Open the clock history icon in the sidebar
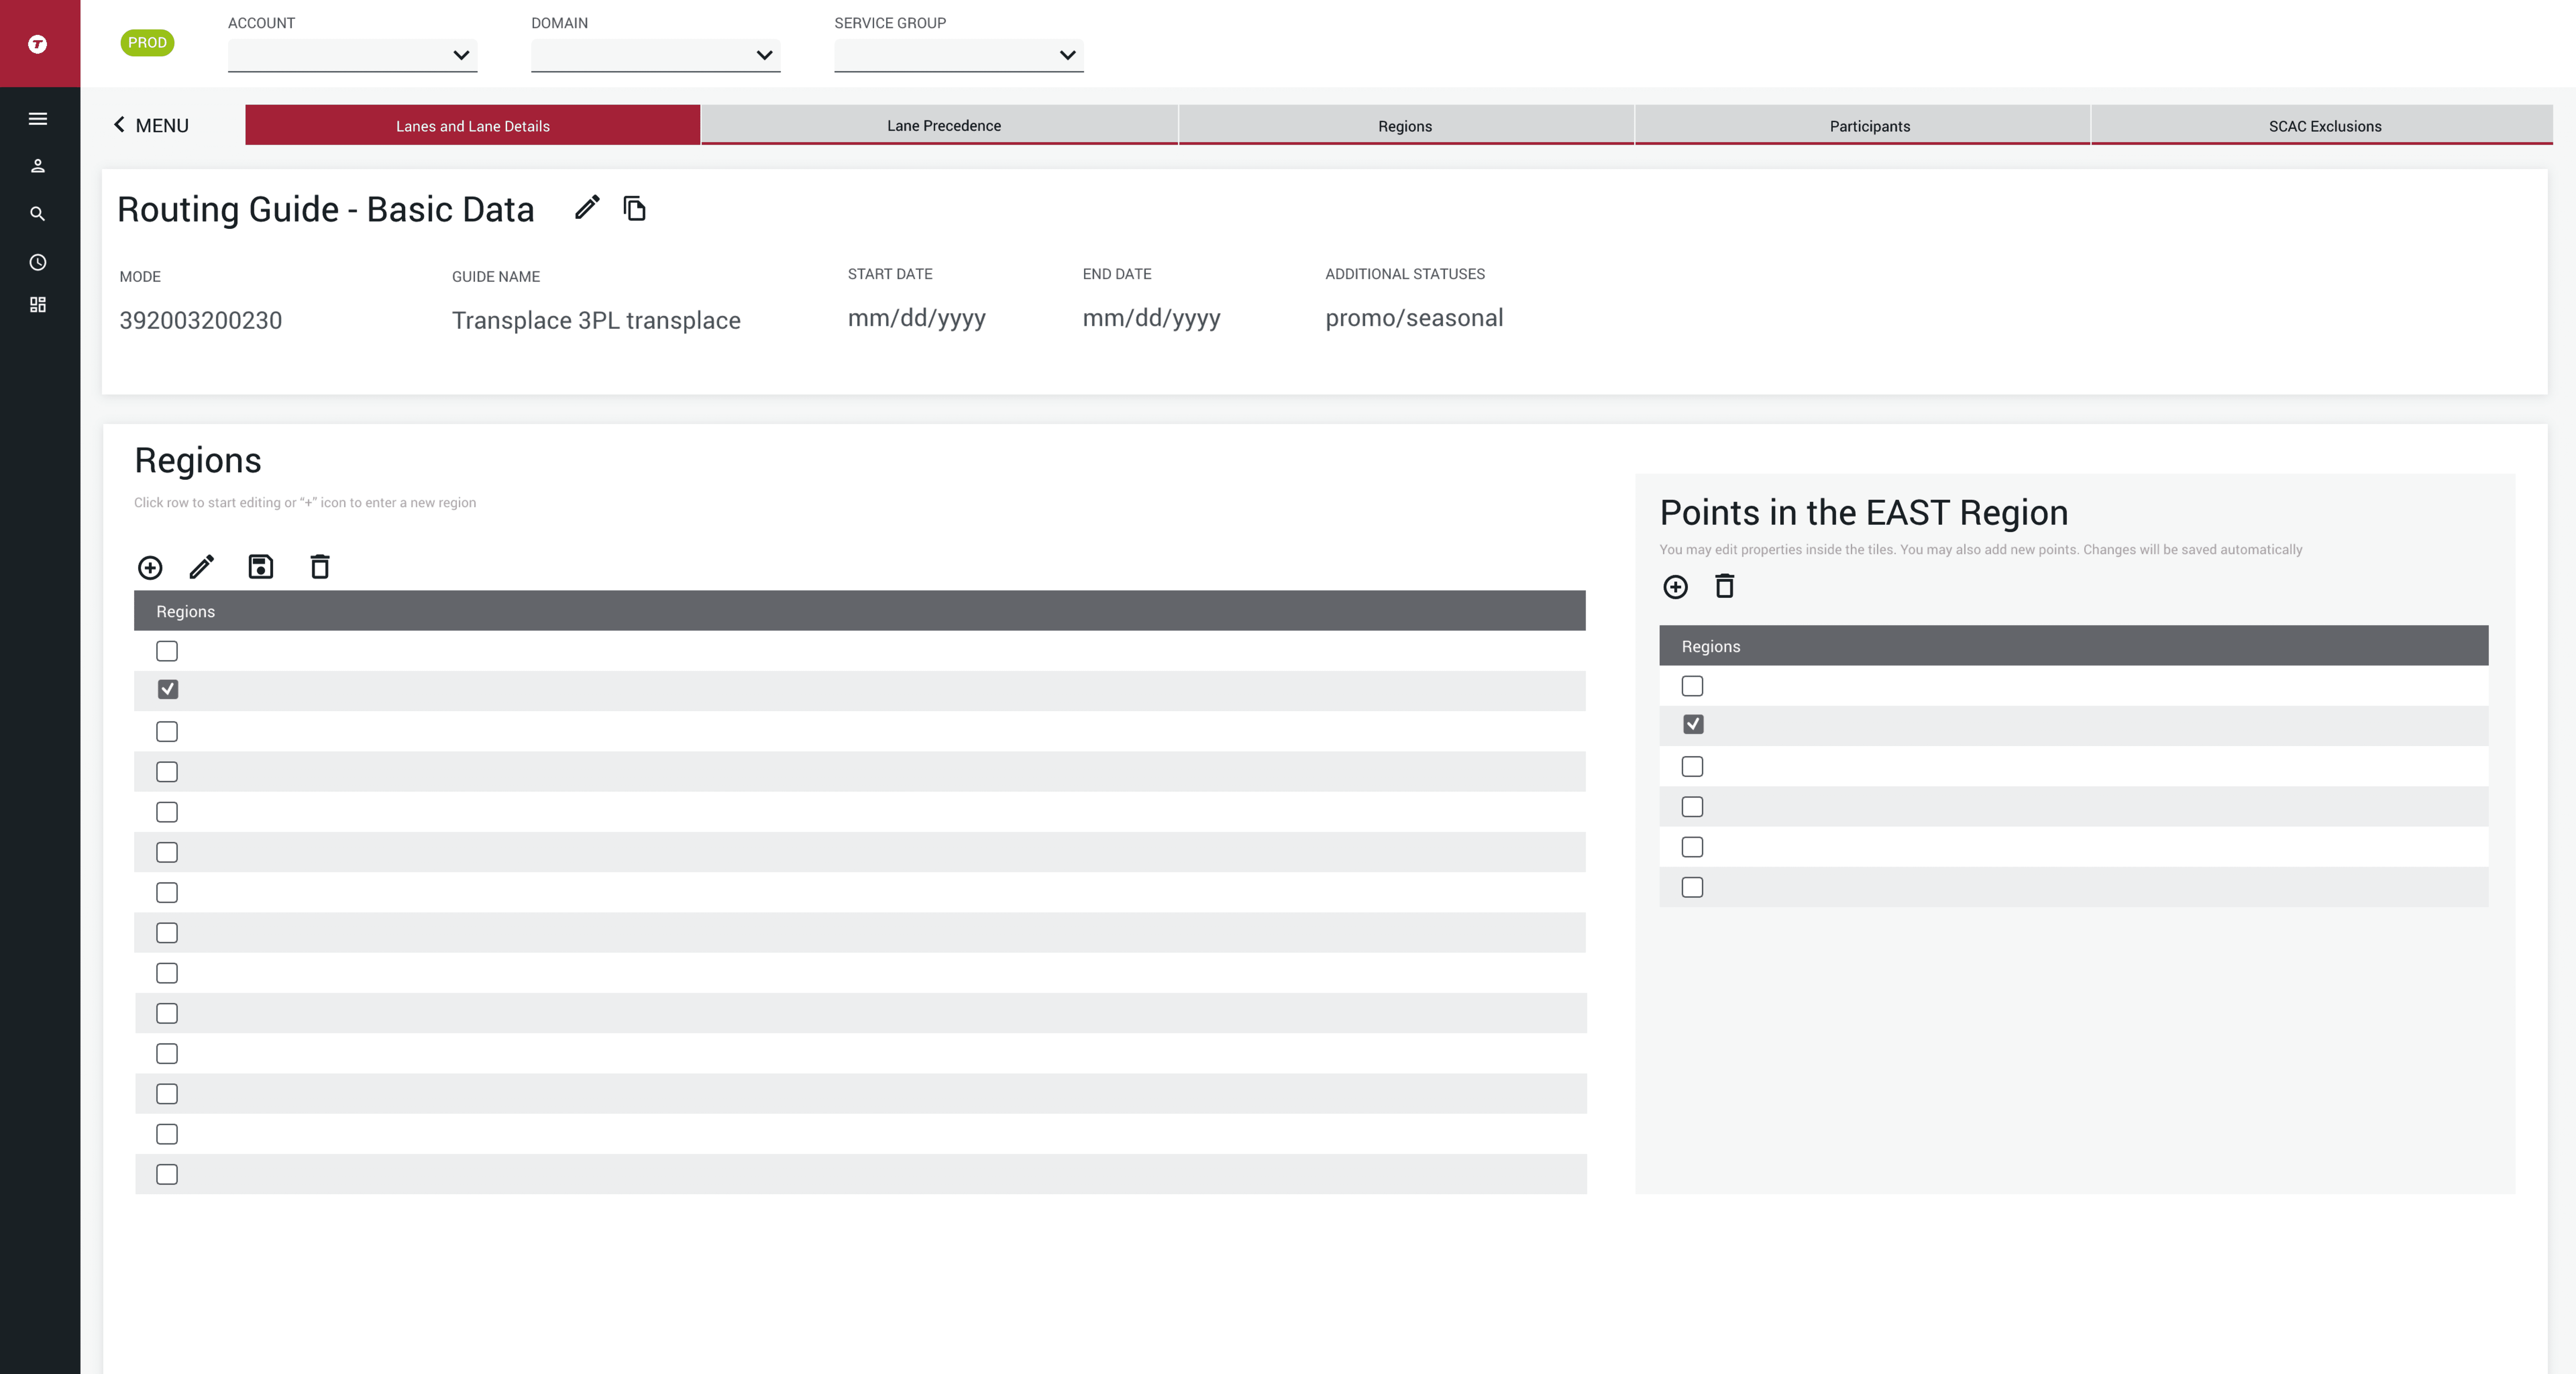This screenshot has width=2576, height=1374. [38, 262]
